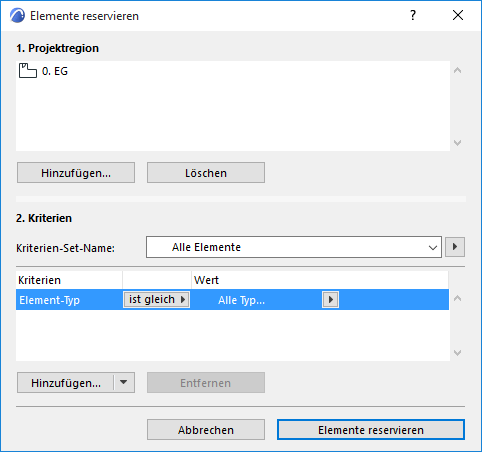The height and width of the screenshot is (452, 482).
Task: Click the ARCHICAD logo in title bar
Action: pyautogui.click(x=17, y=16)
